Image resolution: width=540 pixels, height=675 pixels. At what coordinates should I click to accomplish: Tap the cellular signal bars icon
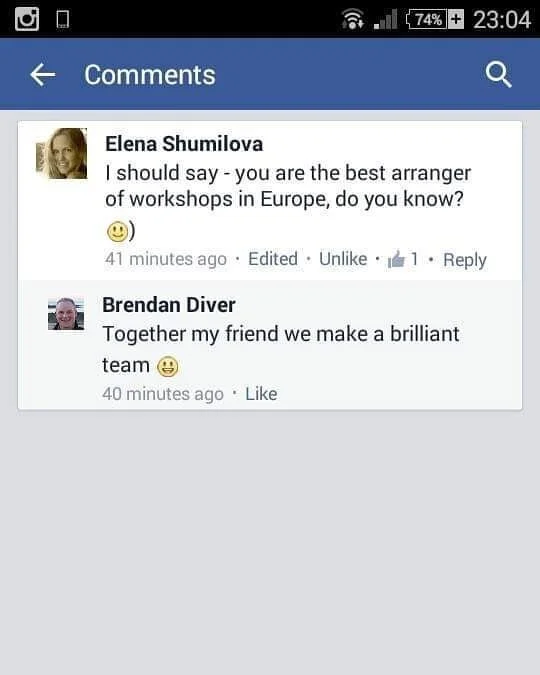[385, 20]
